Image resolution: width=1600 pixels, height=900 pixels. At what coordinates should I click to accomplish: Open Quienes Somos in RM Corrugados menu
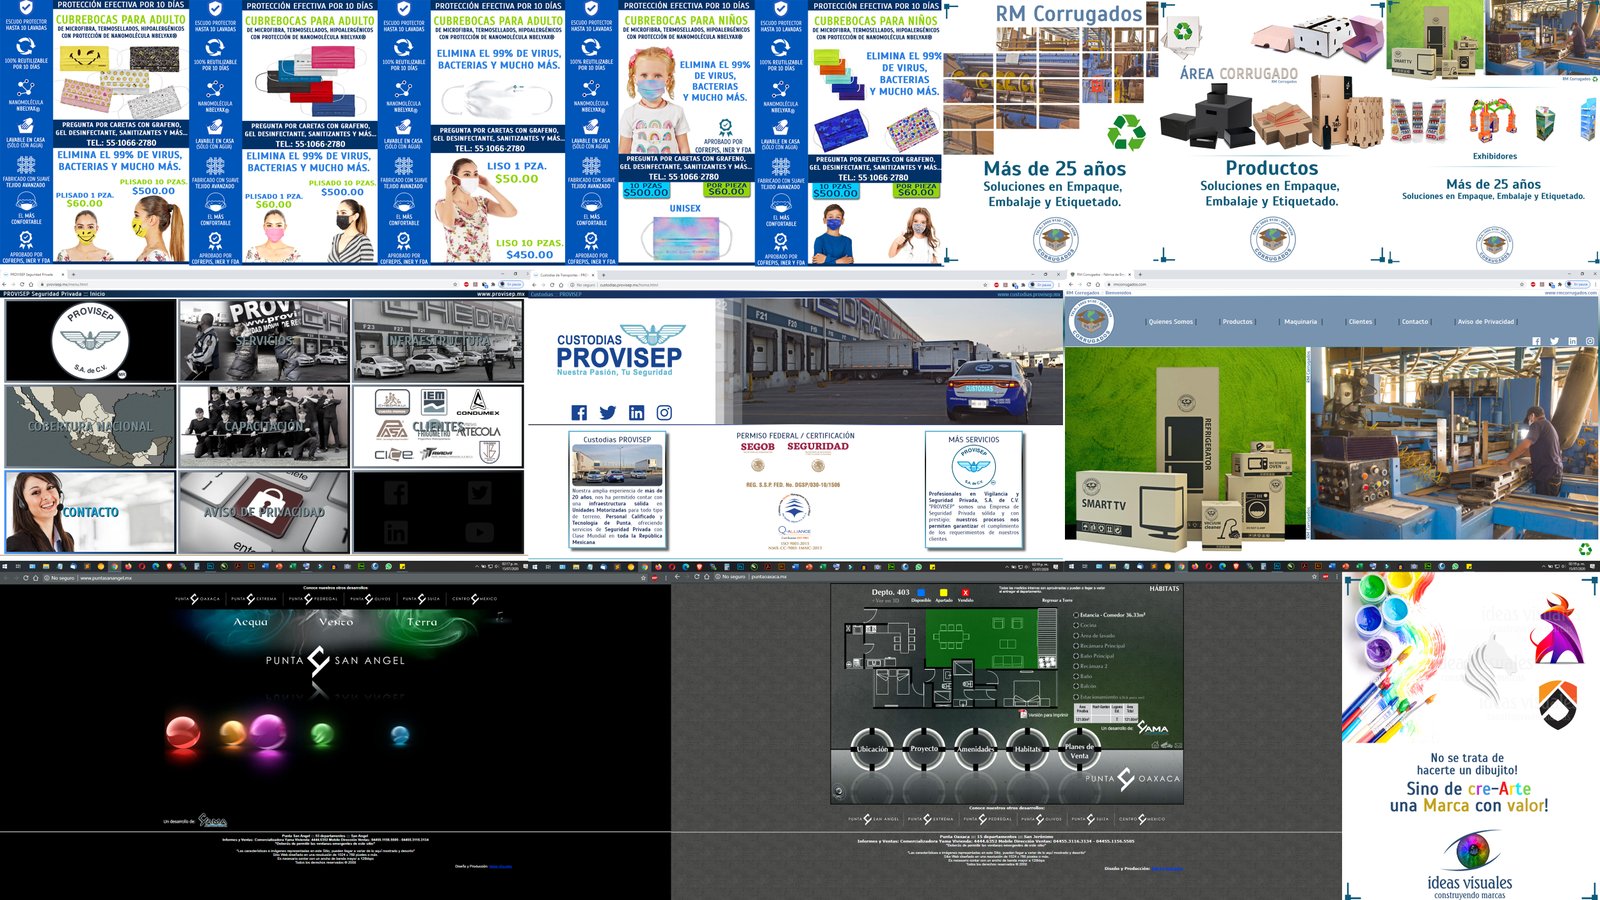coord(1170,322)
